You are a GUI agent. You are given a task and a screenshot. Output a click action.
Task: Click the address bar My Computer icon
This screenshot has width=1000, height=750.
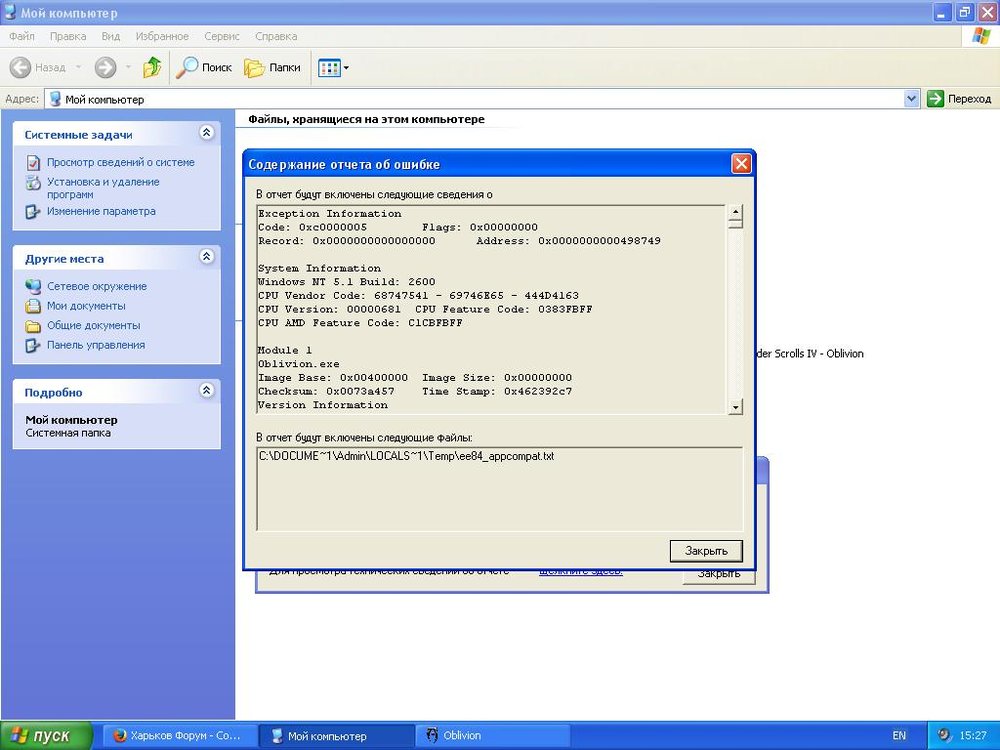55,99
